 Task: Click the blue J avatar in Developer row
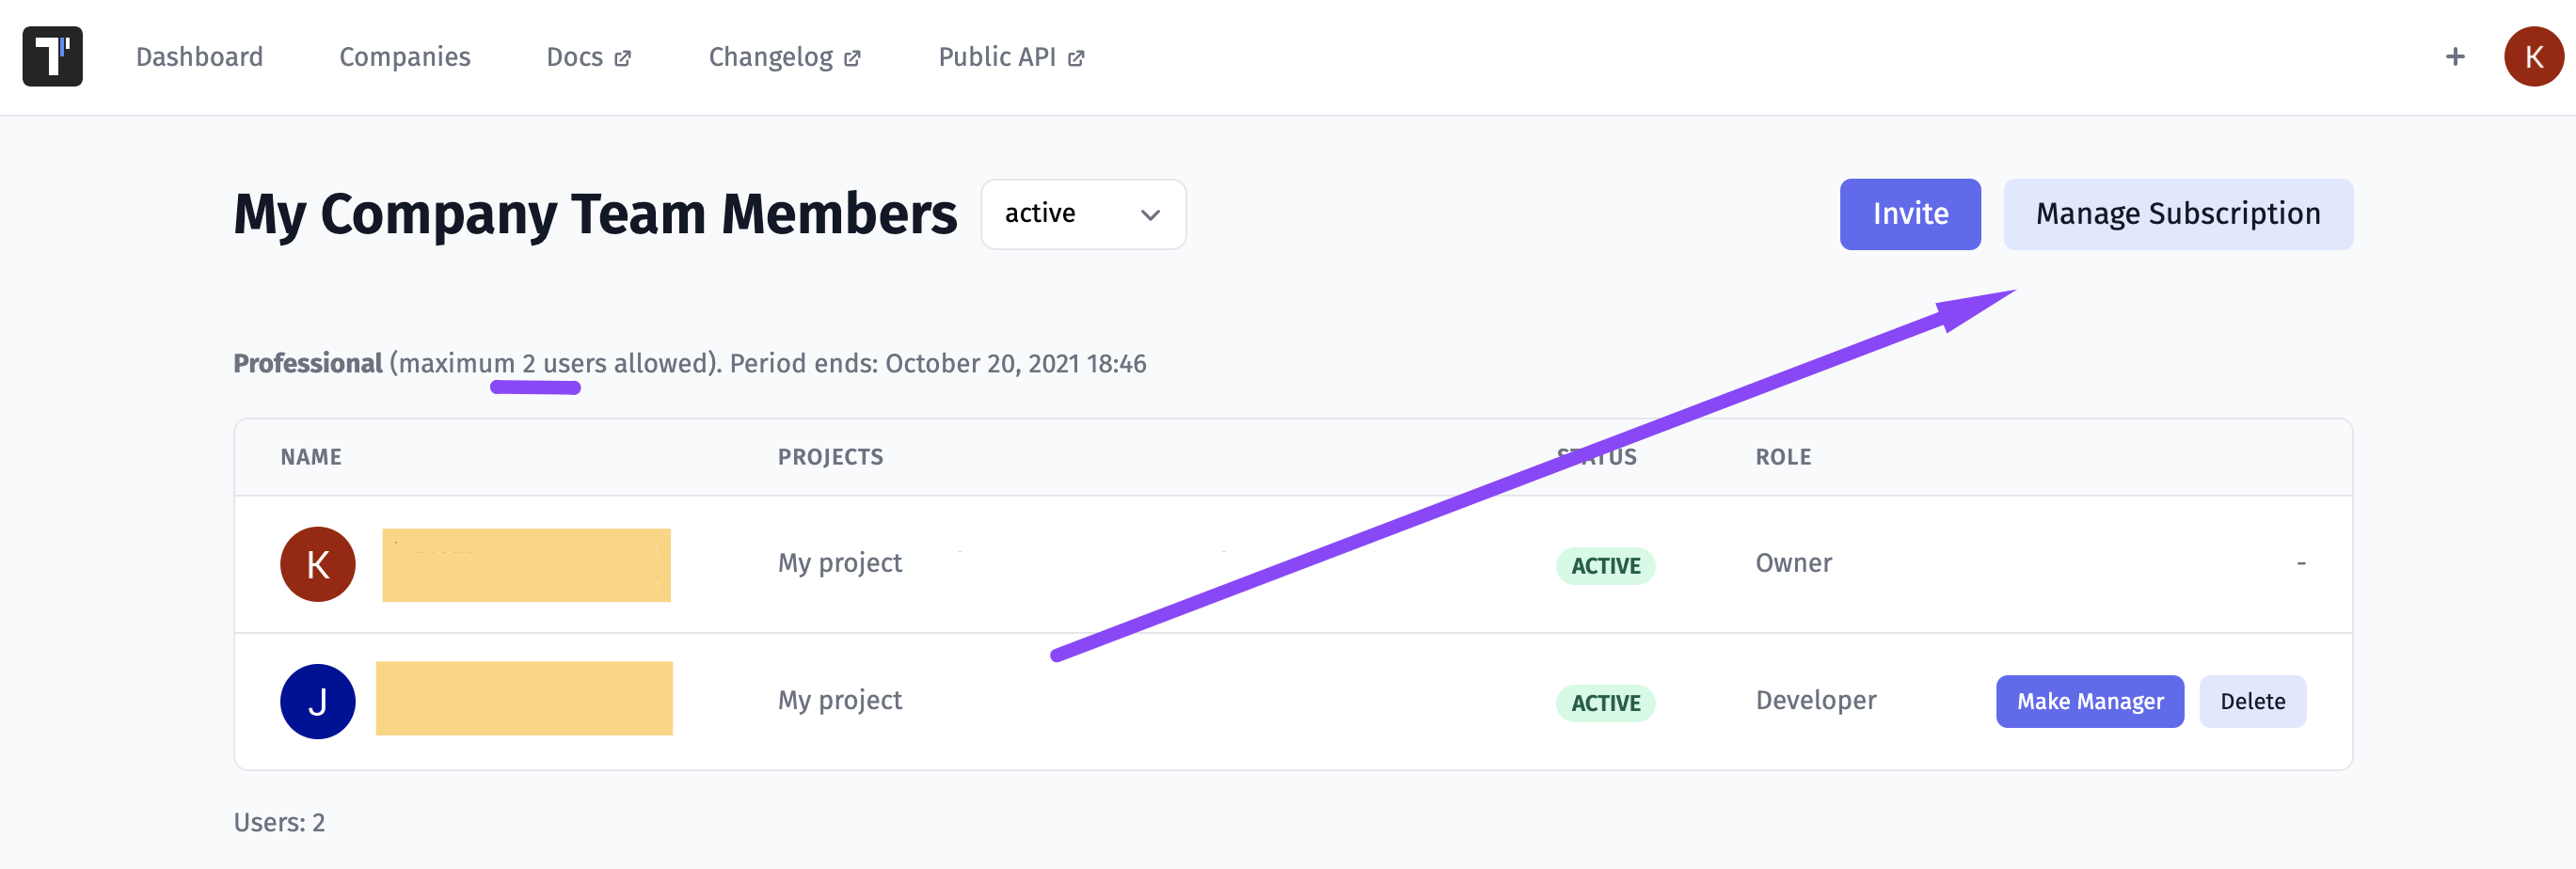[x=318, y=701]
